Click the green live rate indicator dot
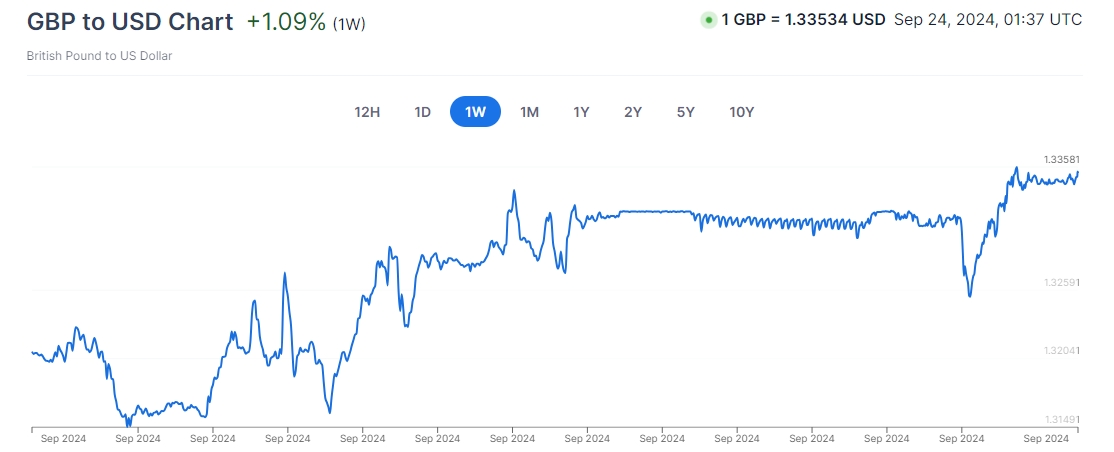The image size is (1114, 452). [x=709, y=19]
